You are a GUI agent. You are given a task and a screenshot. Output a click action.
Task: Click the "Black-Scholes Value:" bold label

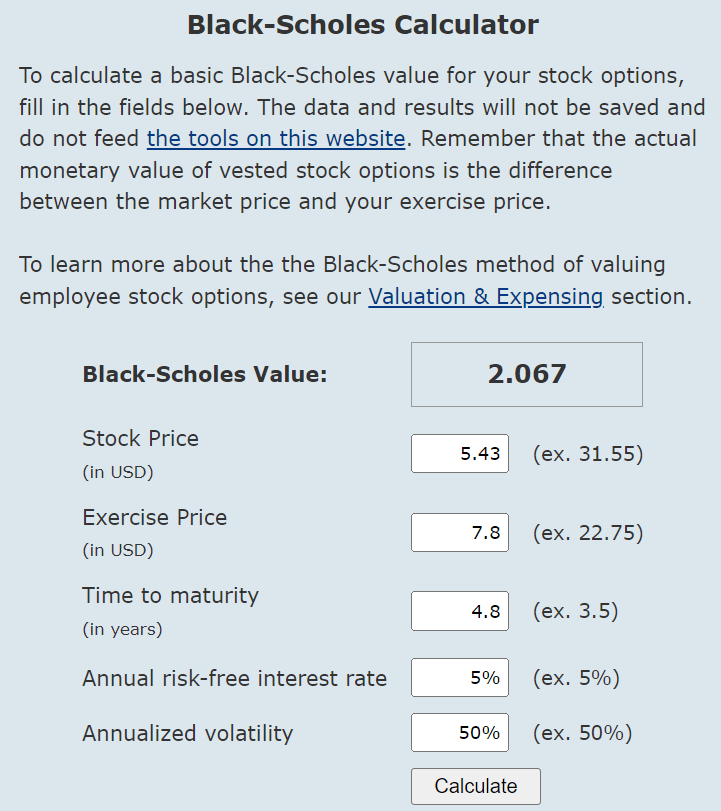click(205, 374)
